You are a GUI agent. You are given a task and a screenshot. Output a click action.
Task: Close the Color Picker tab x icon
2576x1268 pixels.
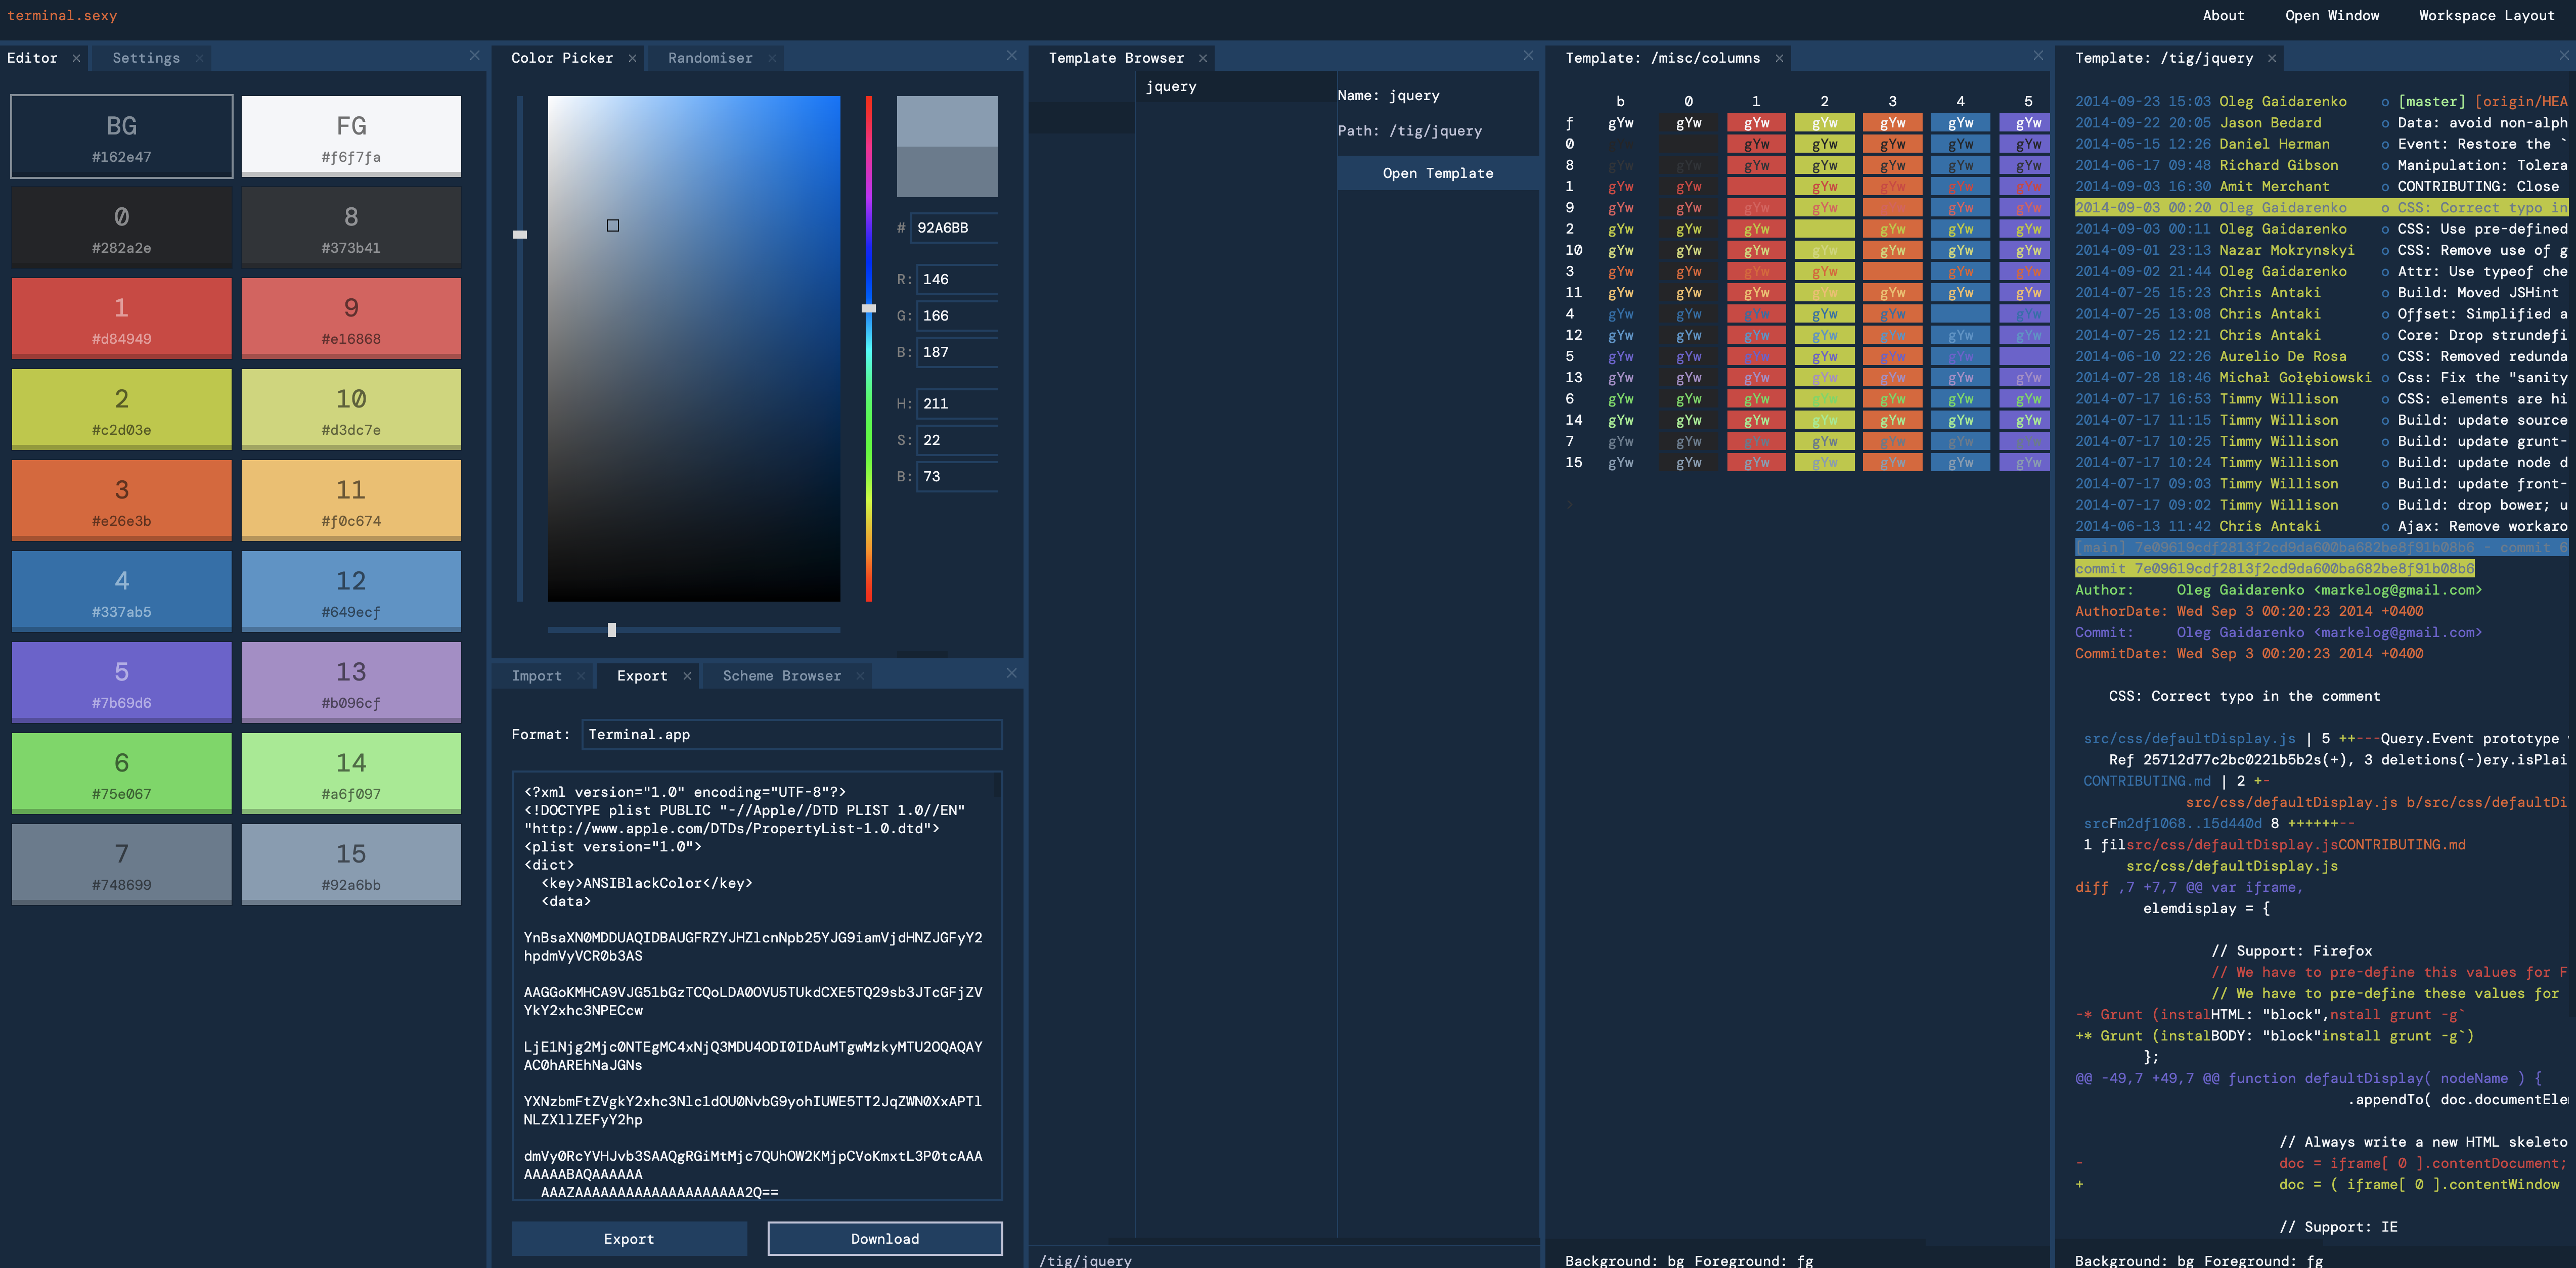[632, 59]
